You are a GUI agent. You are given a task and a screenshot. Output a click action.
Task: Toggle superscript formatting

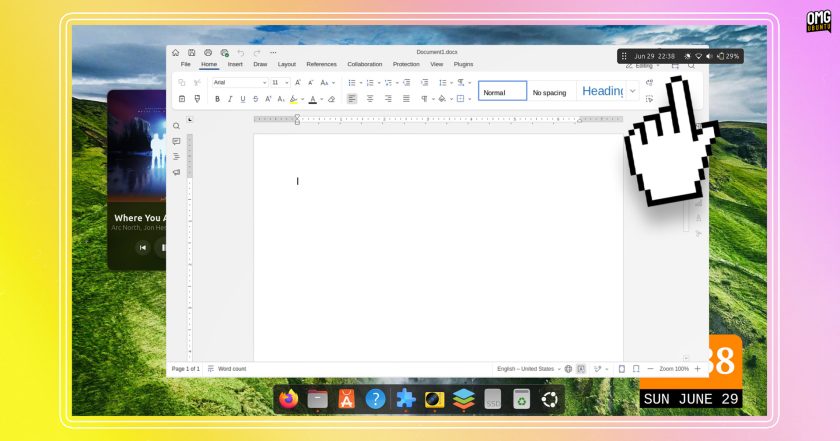pyautogui.click(x=268, y=99)
